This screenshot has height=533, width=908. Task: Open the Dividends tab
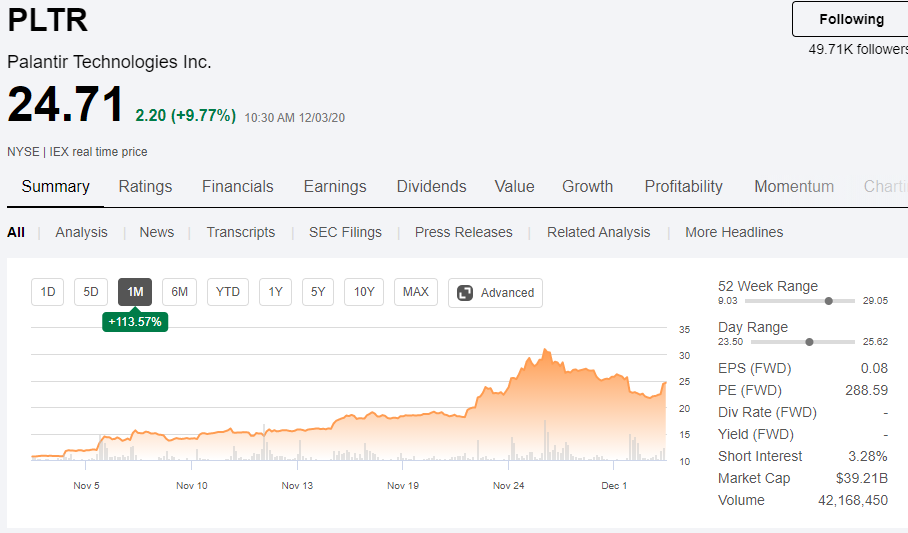click(x=431, y=187)
